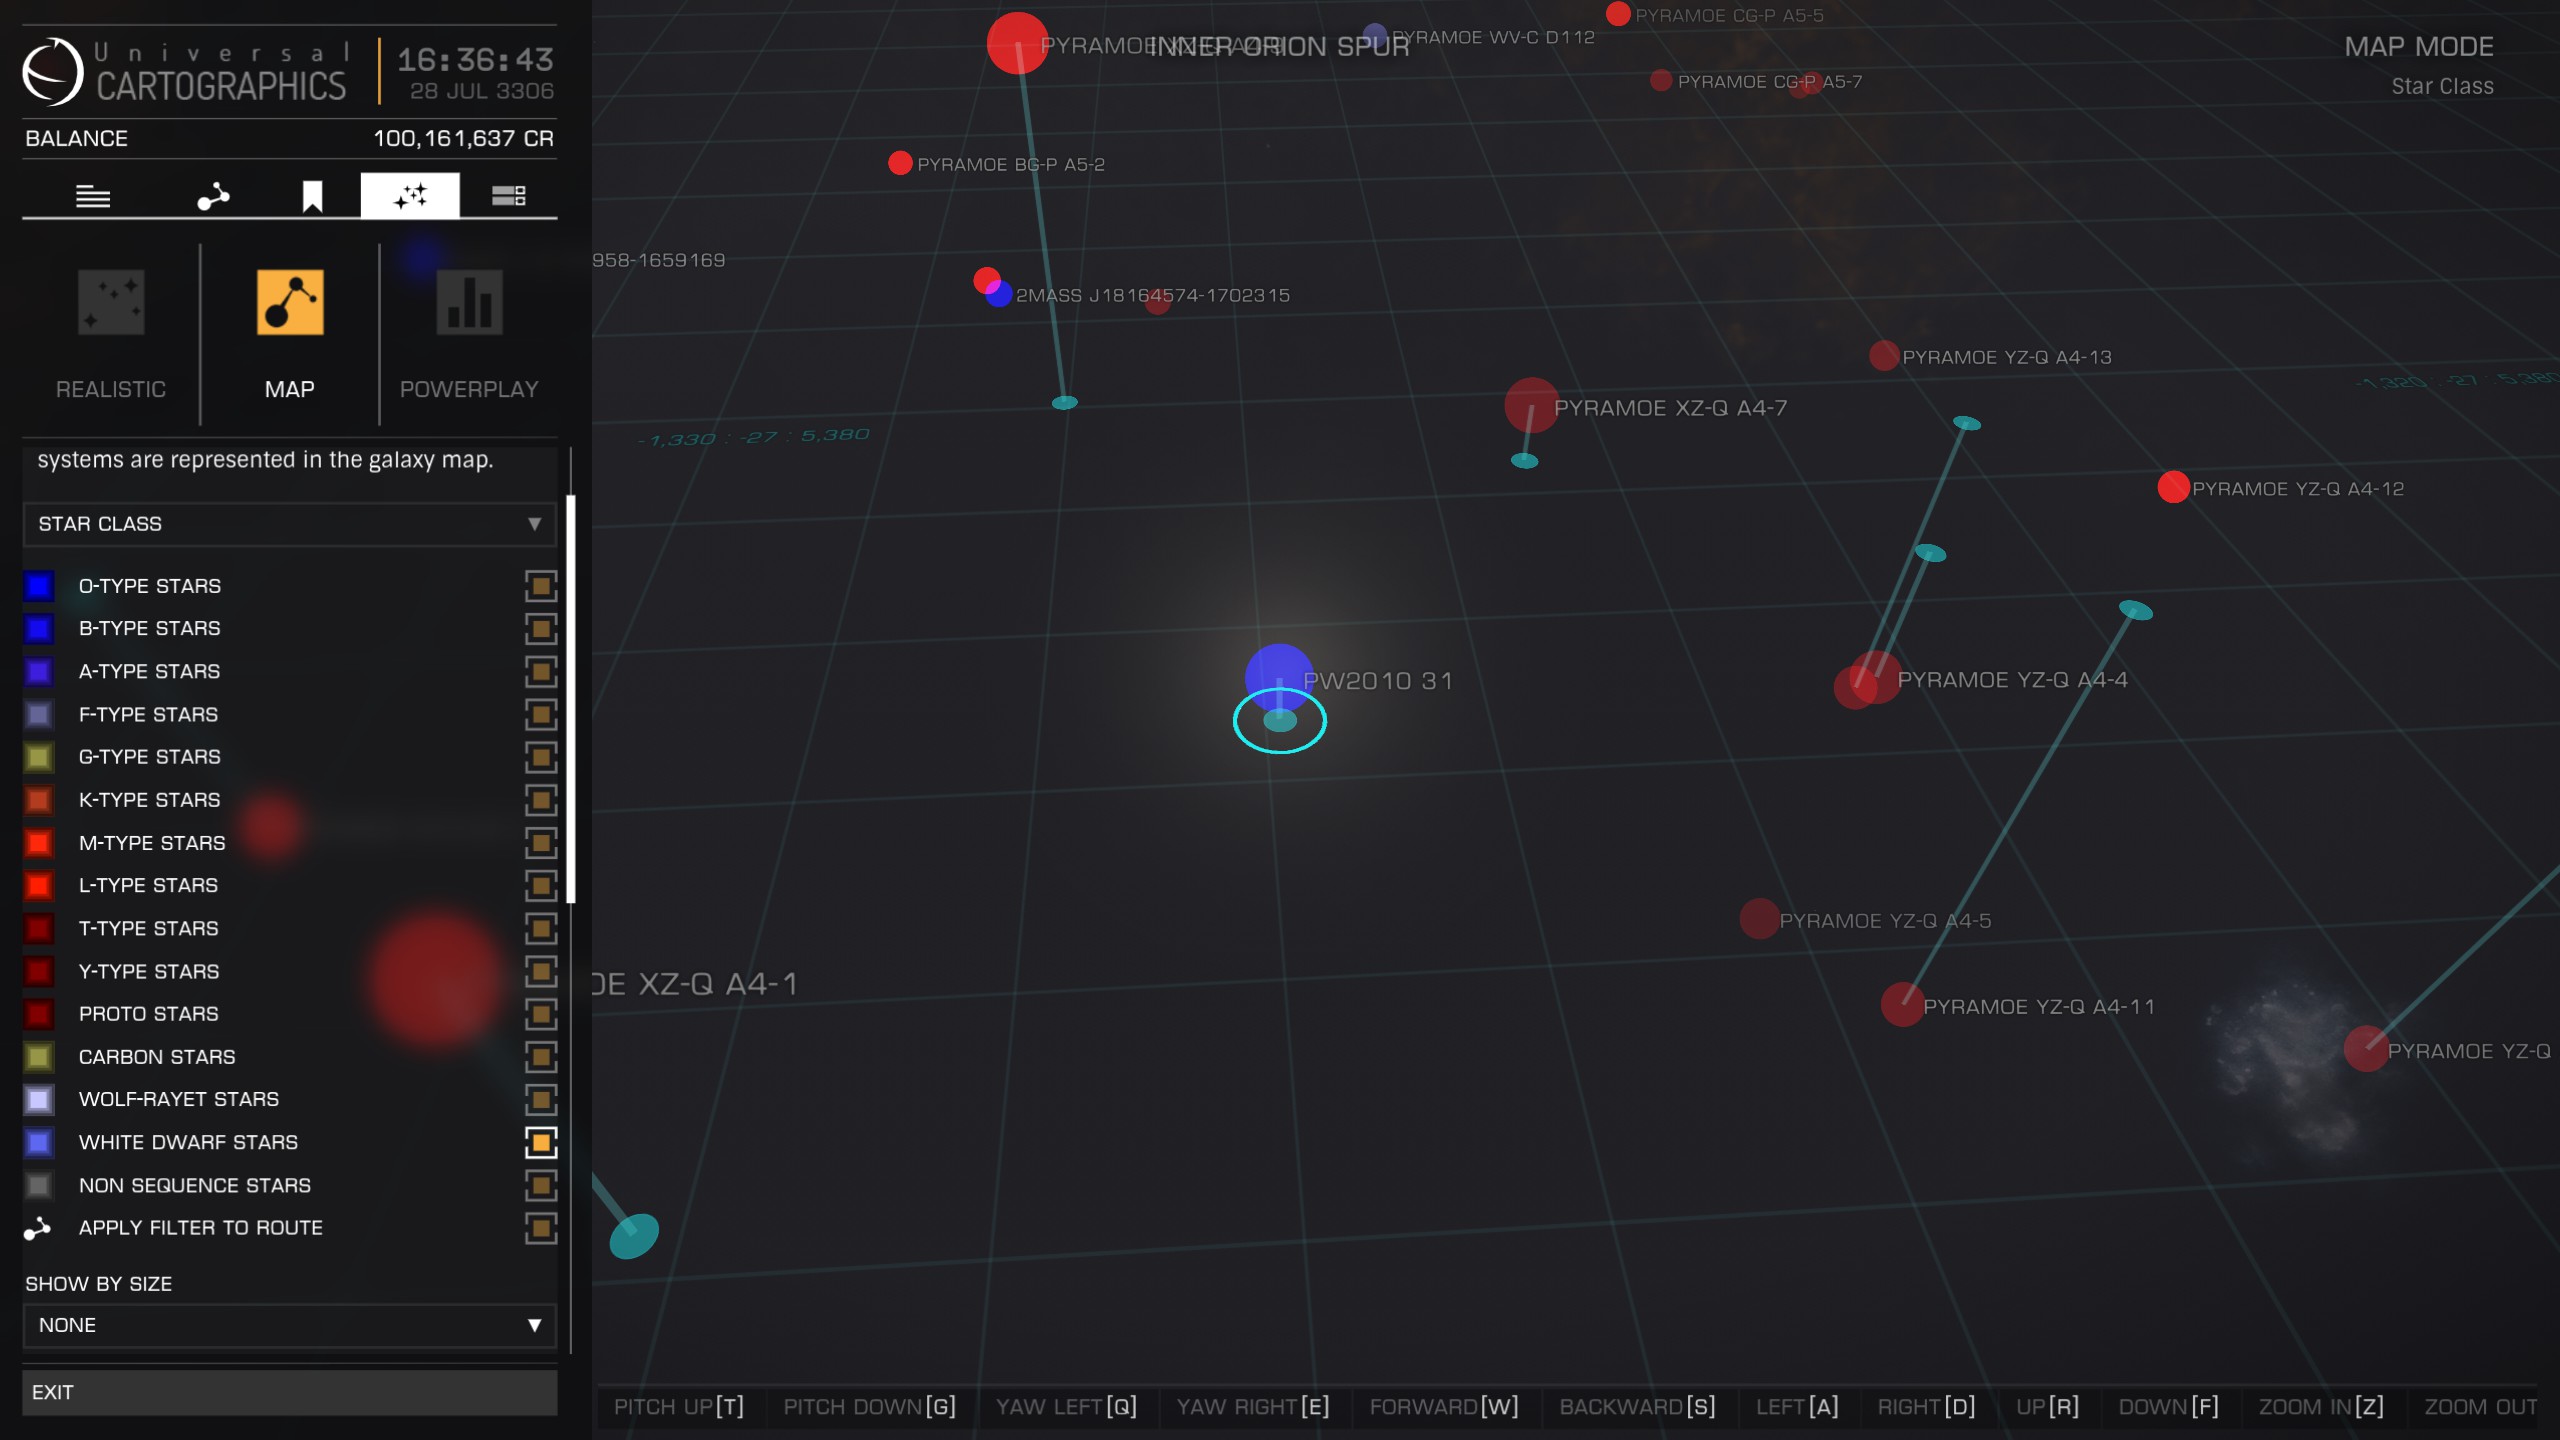This screenshot has width=2560, height=1440.
Task: Select the Pyramoe BG-P A5-2 star marker
Action: [900, 163]
